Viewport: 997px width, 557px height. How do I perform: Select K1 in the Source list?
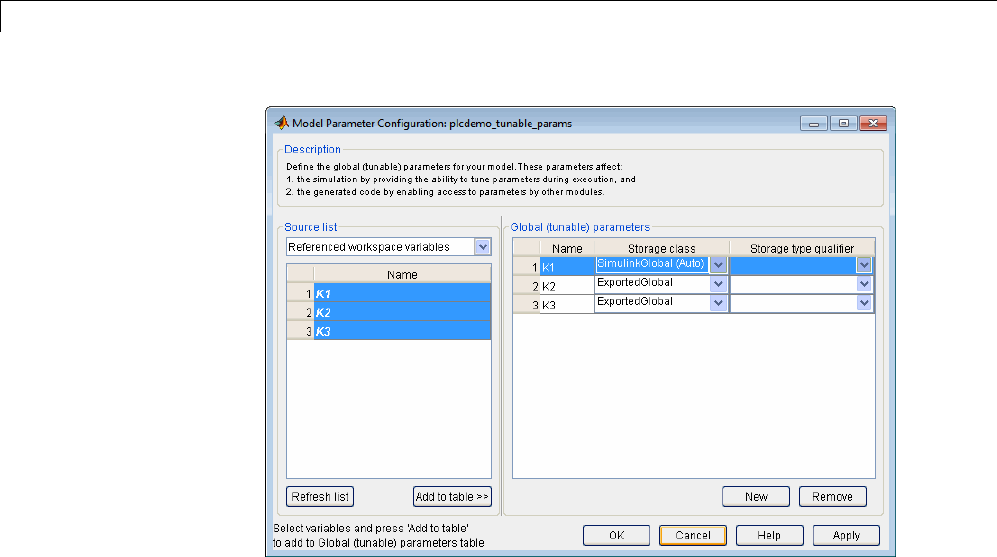point(402,293)
